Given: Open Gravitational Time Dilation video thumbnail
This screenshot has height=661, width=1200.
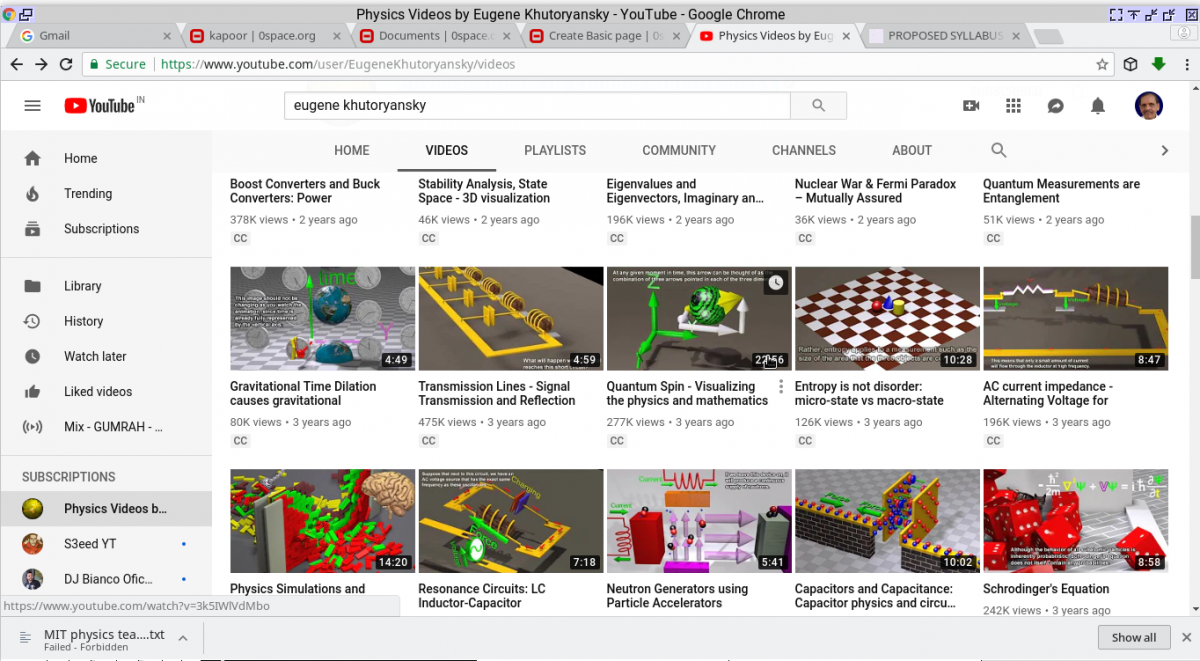Looking at the screenshot, I should 322,318.
